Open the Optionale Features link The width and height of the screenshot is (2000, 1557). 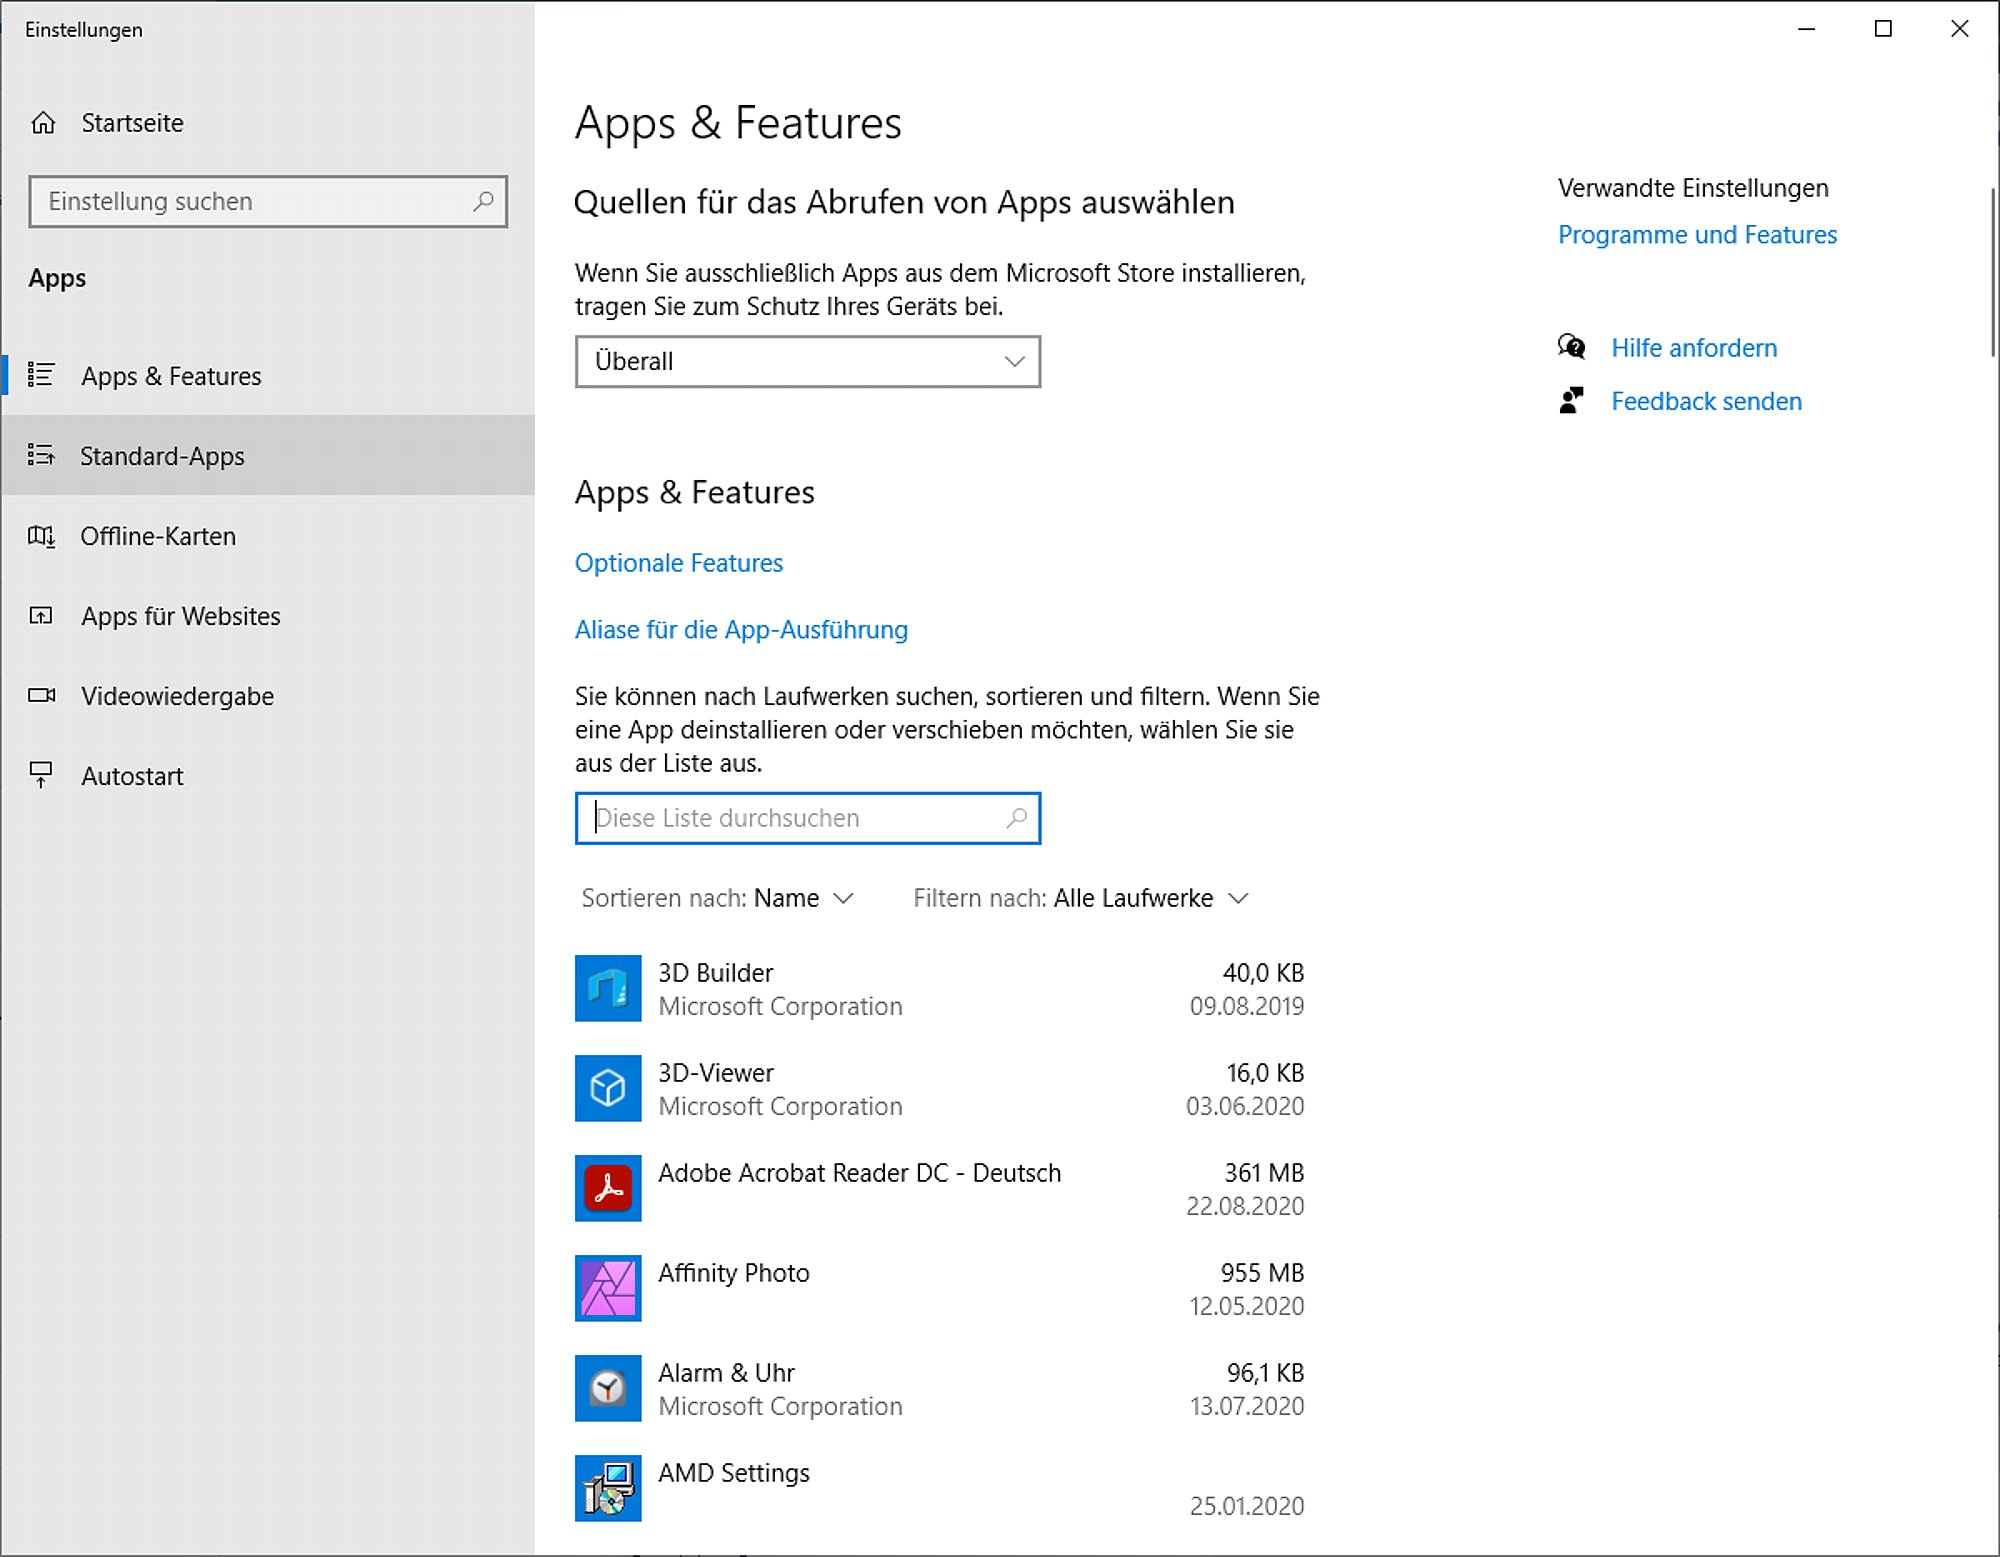[679, 562]
